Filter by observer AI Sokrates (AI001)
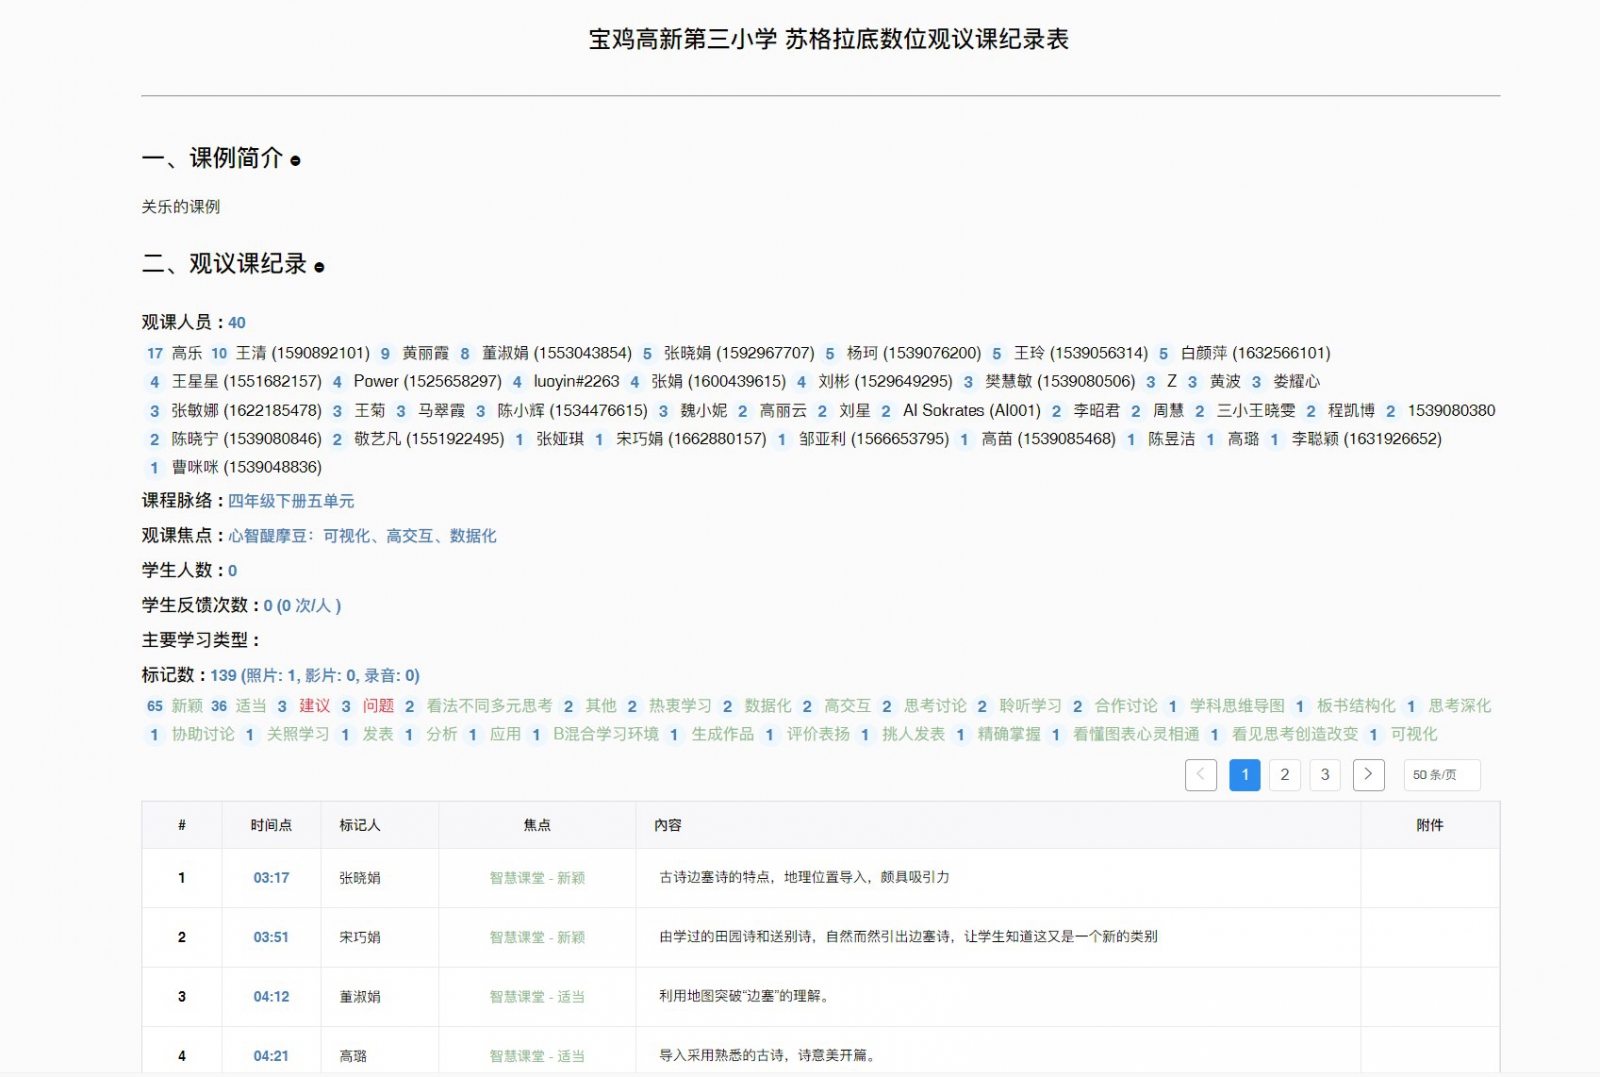 point(971,410)
